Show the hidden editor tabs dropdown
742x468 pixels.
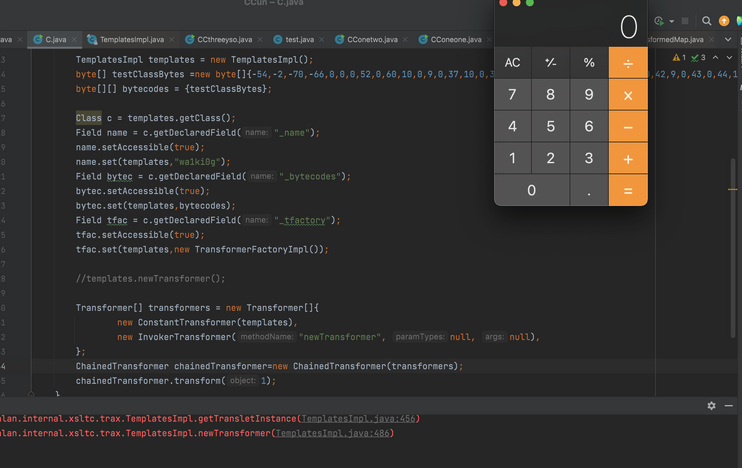(x=728, y=40)
